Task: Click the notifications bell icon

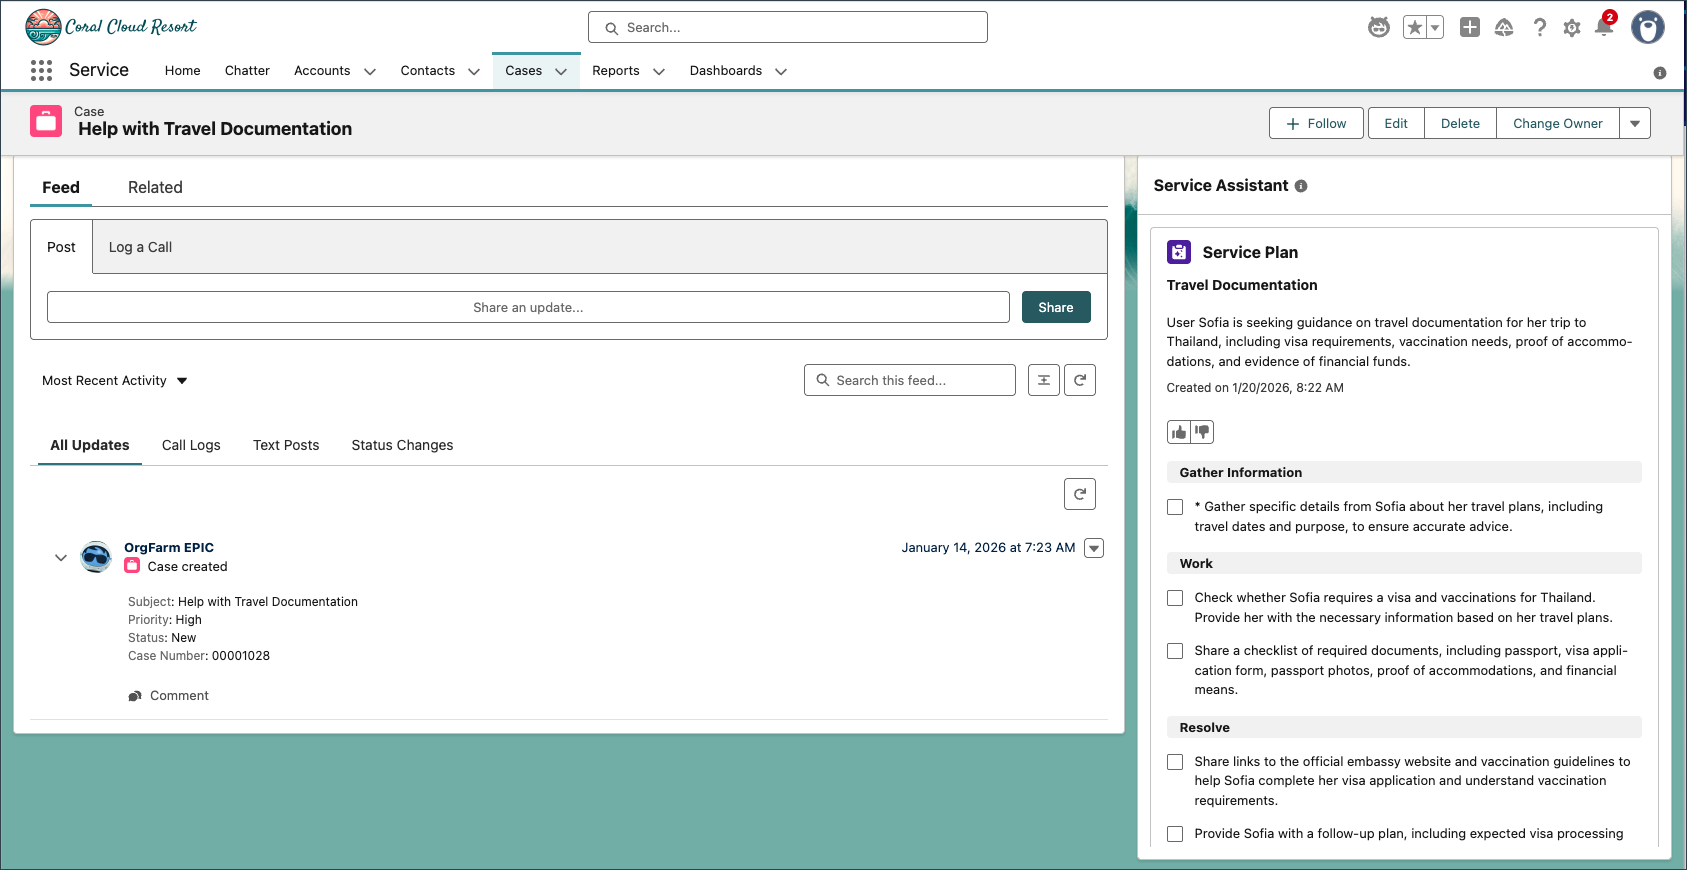Action: pyautogui.click(x=1604, y=28)
